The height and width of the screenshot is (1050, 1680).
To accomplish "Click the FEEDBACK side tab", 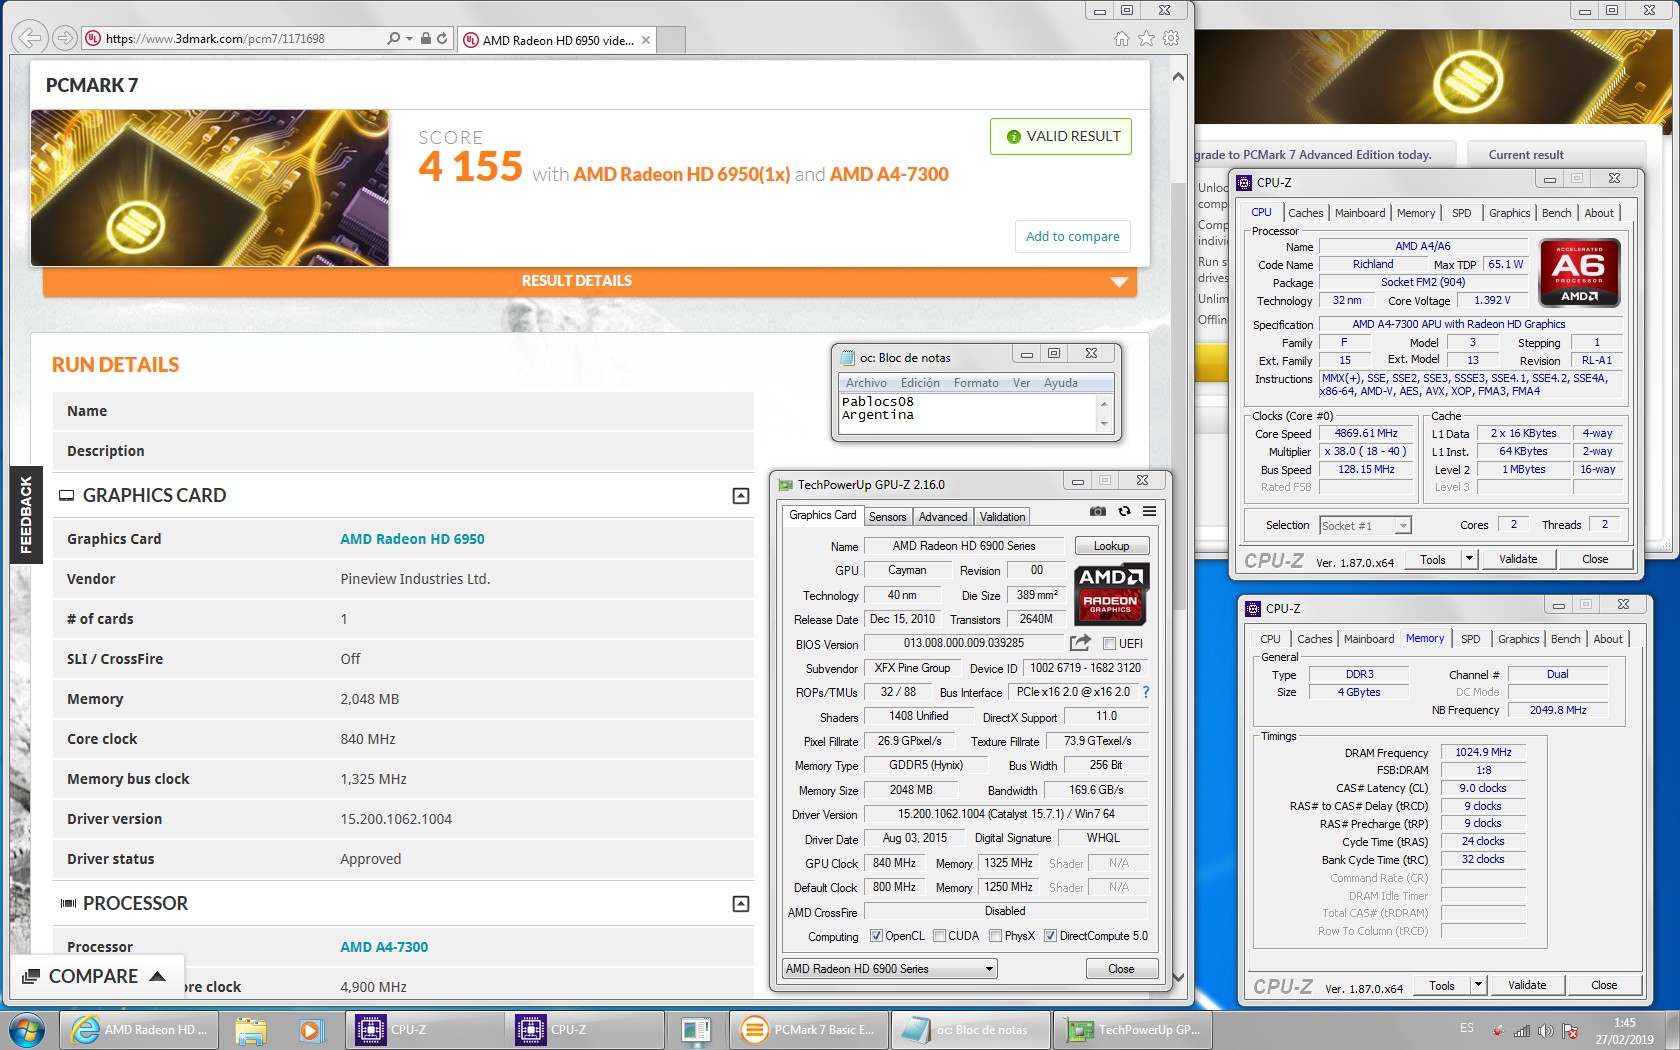I will [x=26, y=515].
